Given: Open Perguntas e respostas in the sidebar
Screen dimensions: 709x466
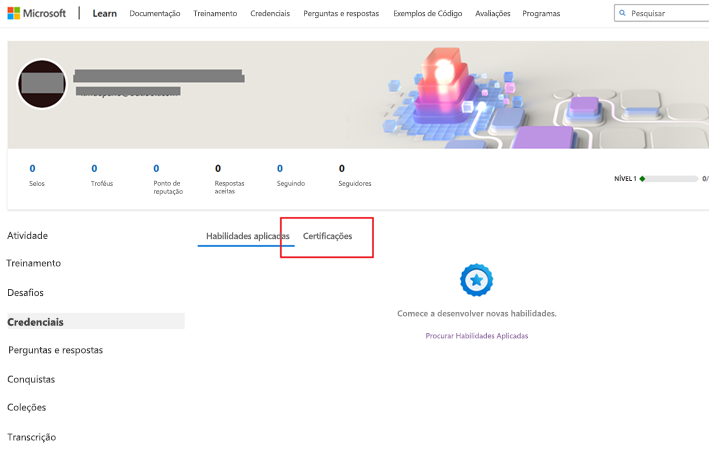Looking at the screenshot, I should (56, 350).
